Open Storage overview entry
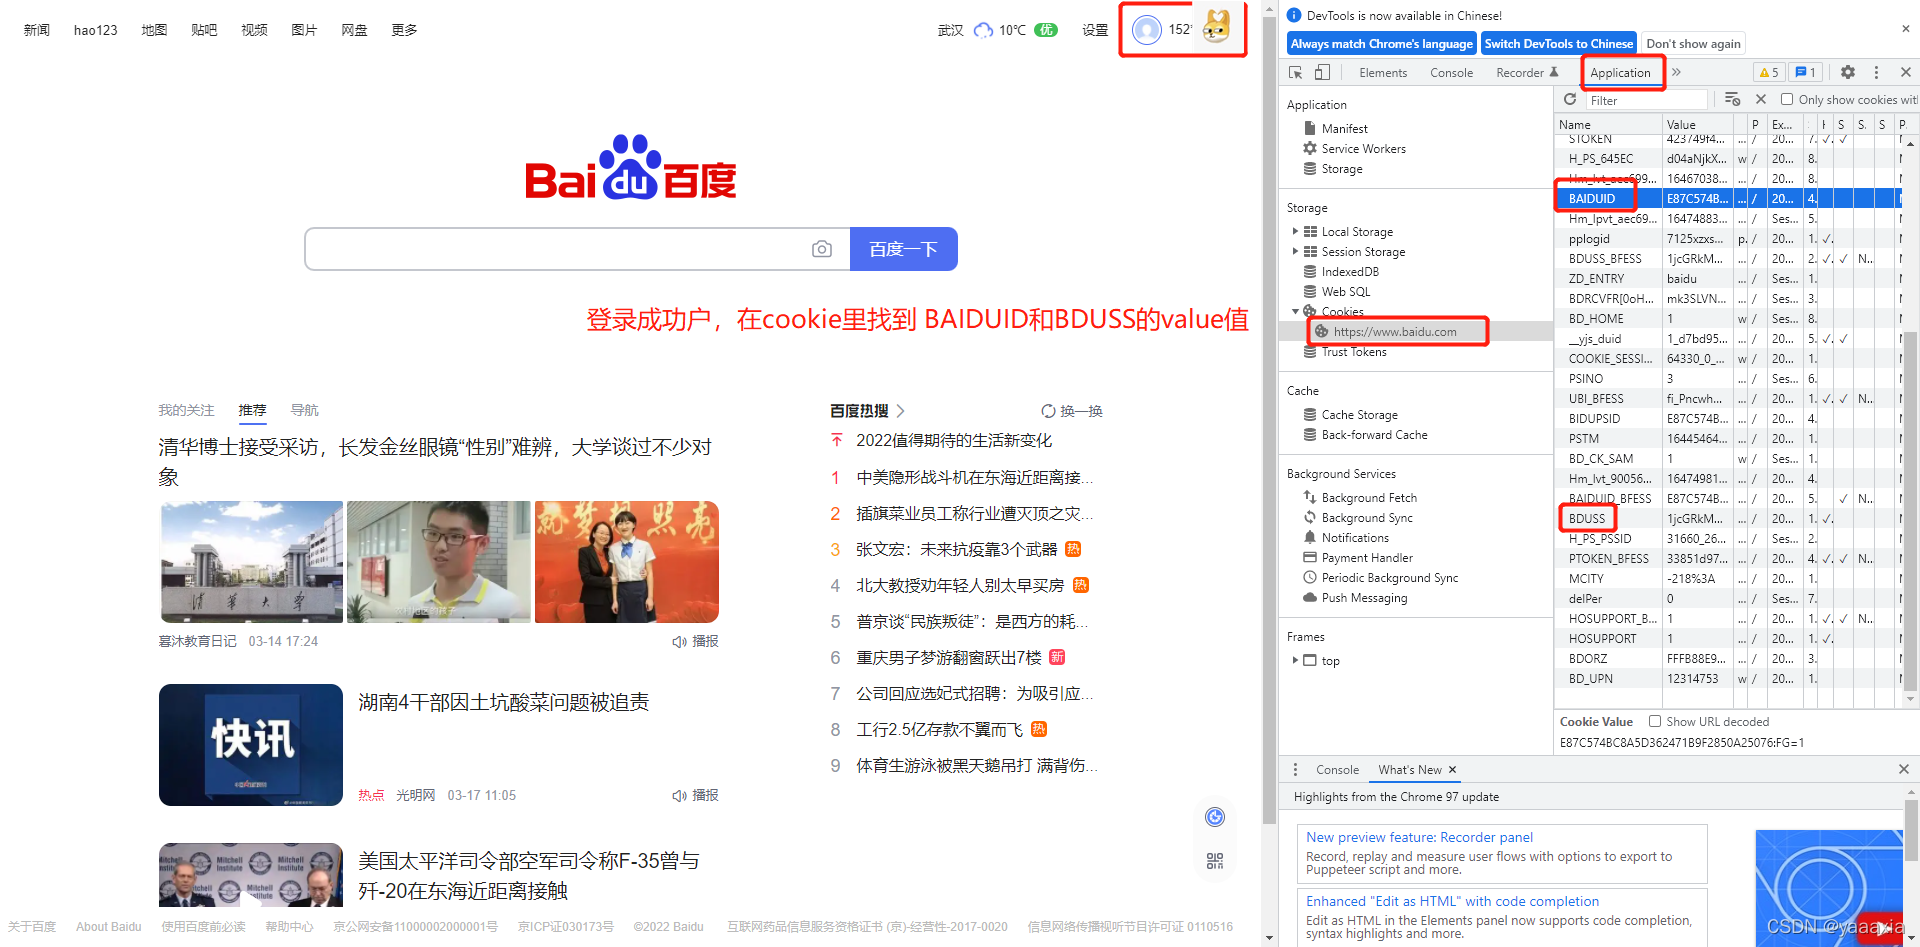The image size is (1920, 947). [1341, 169]
